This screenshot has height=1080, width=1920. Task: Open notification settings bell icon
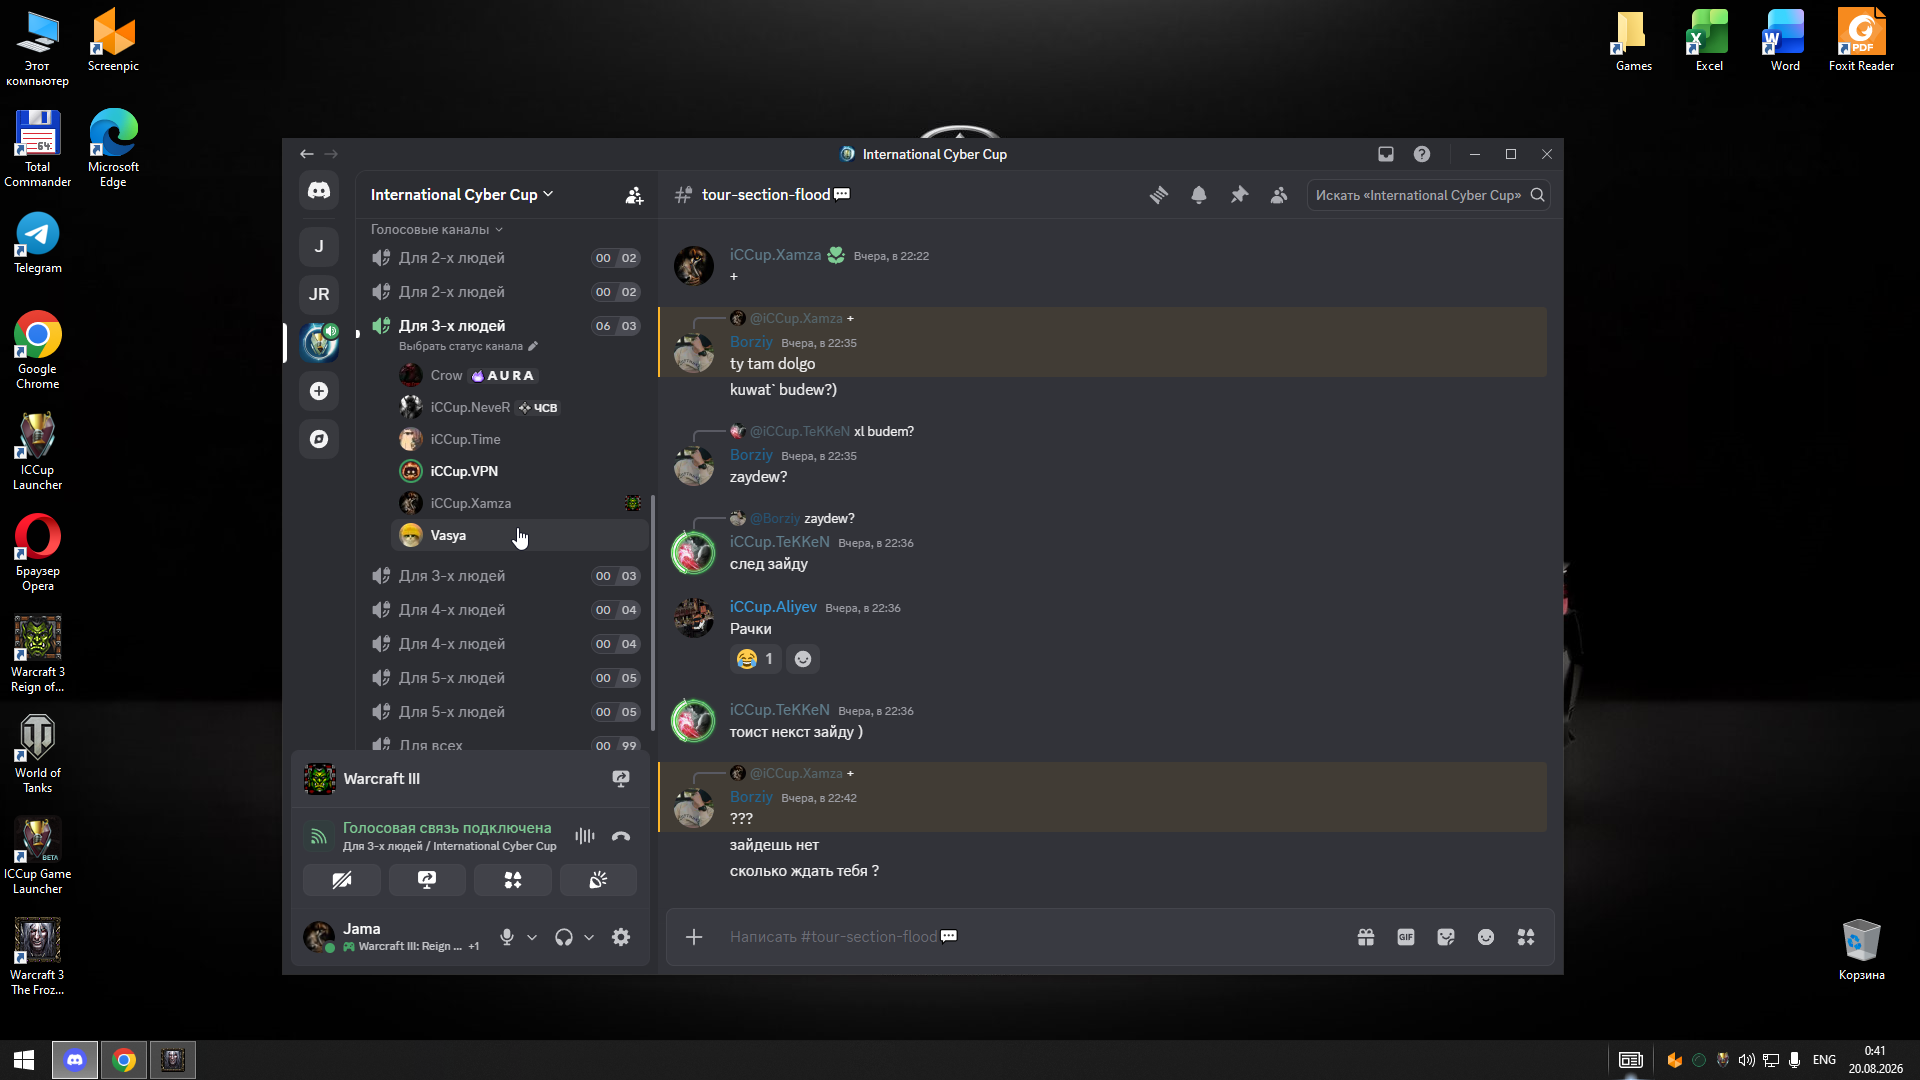pos(1199,195)
